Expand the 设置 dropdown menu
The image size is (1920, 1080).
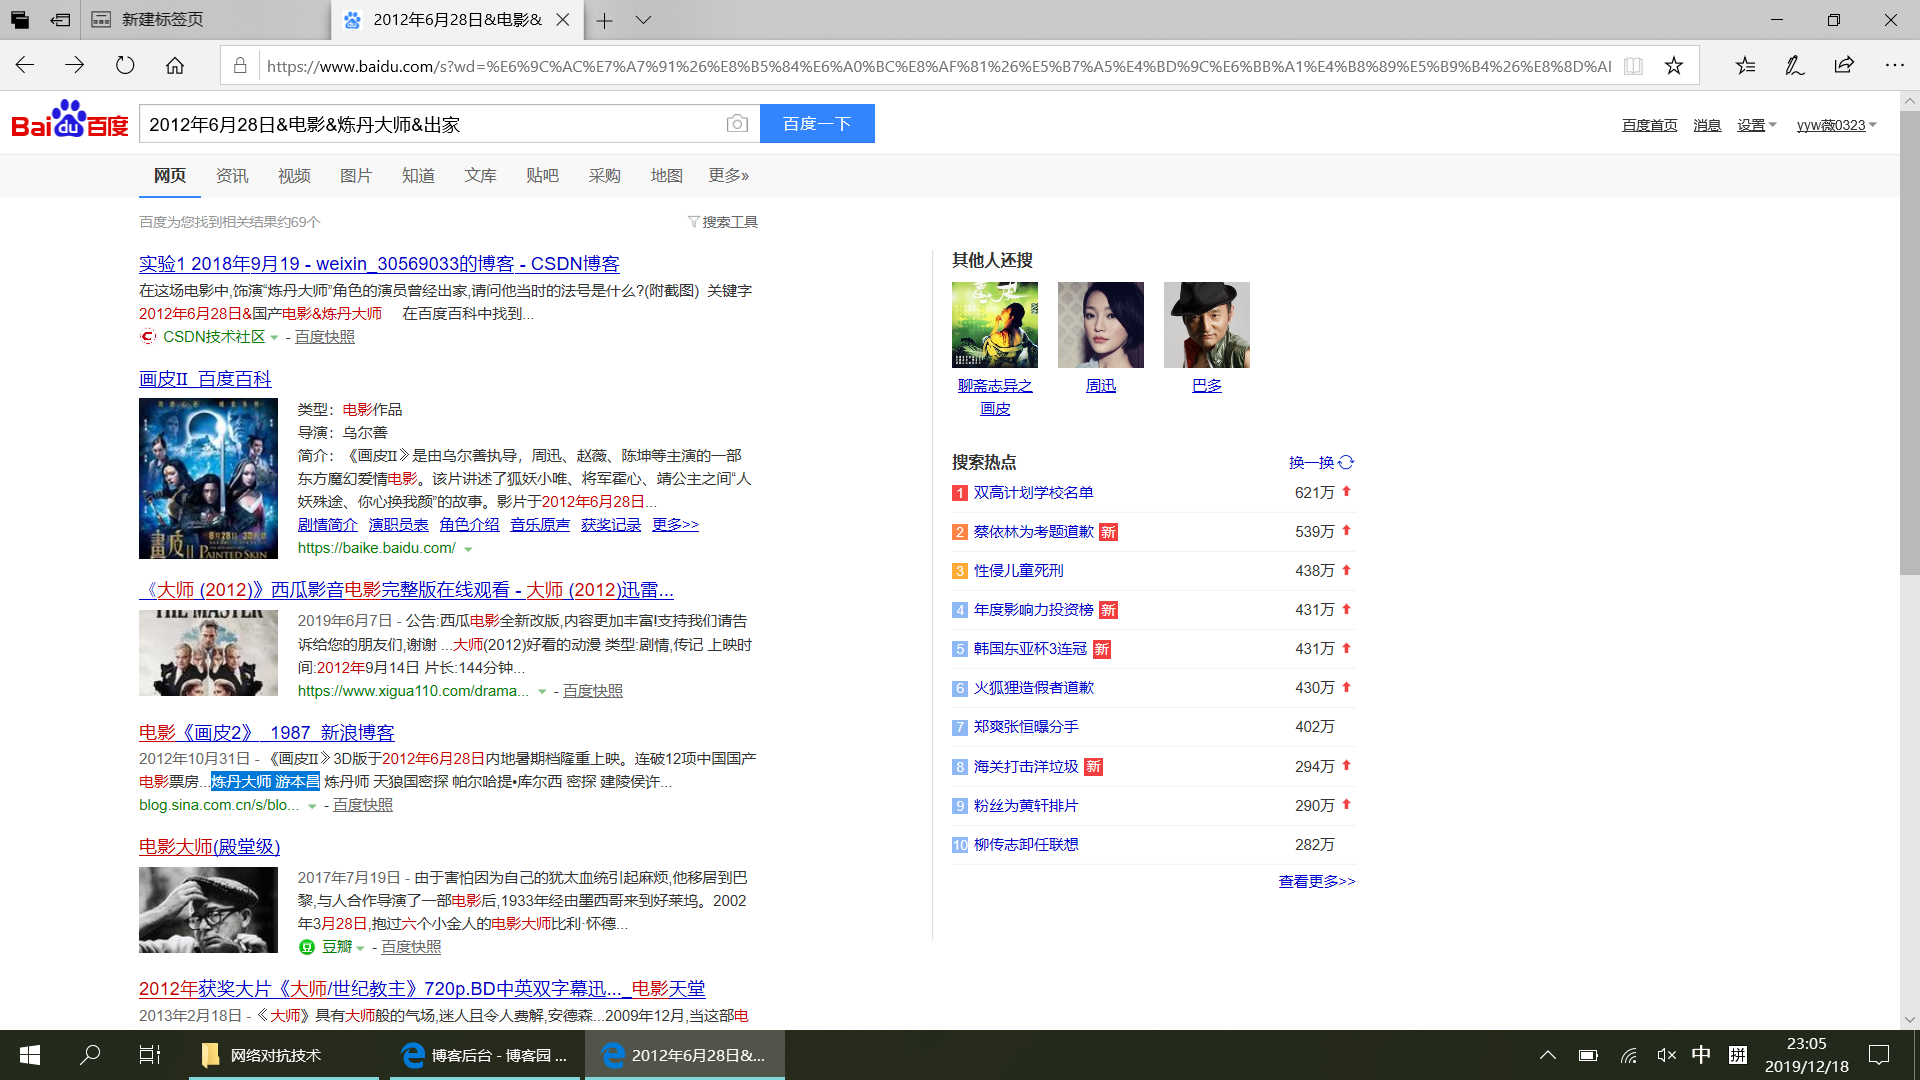(x=1756, y=125)
